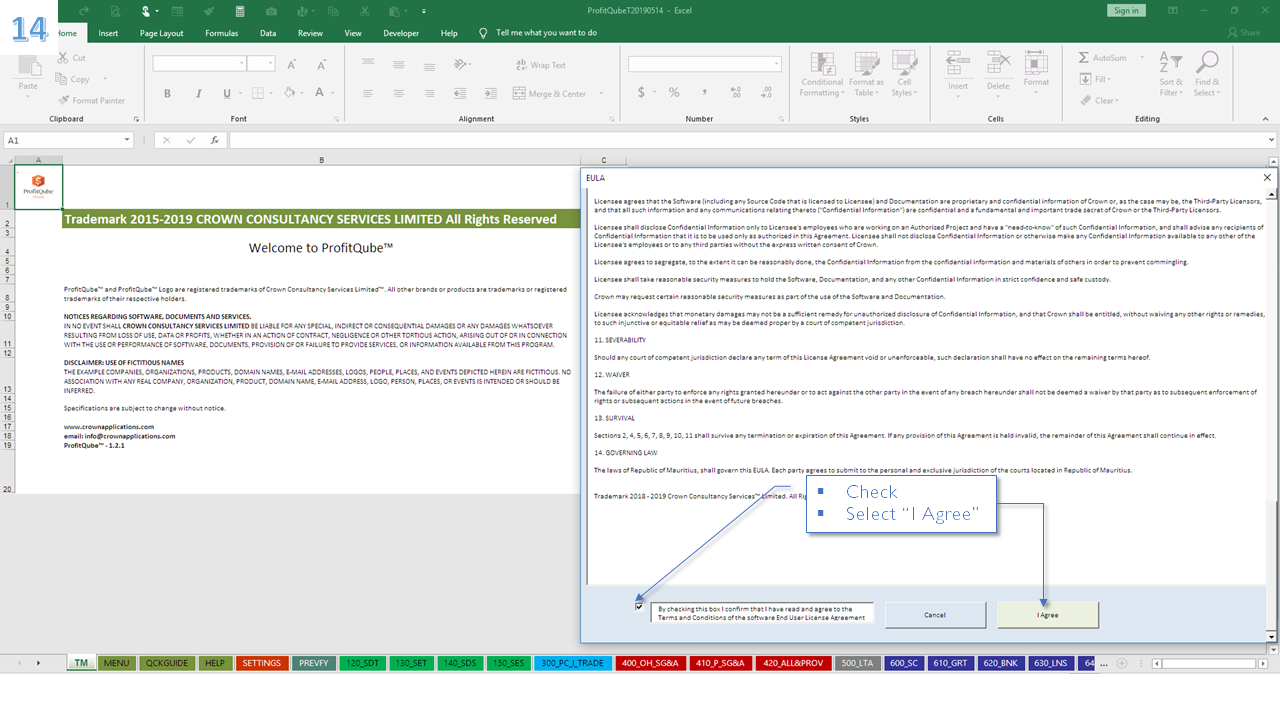The width and height of the screenshot is (1280, 720).
Task: Select the SETTINGS sheet tab
Action: pos(262,663)
